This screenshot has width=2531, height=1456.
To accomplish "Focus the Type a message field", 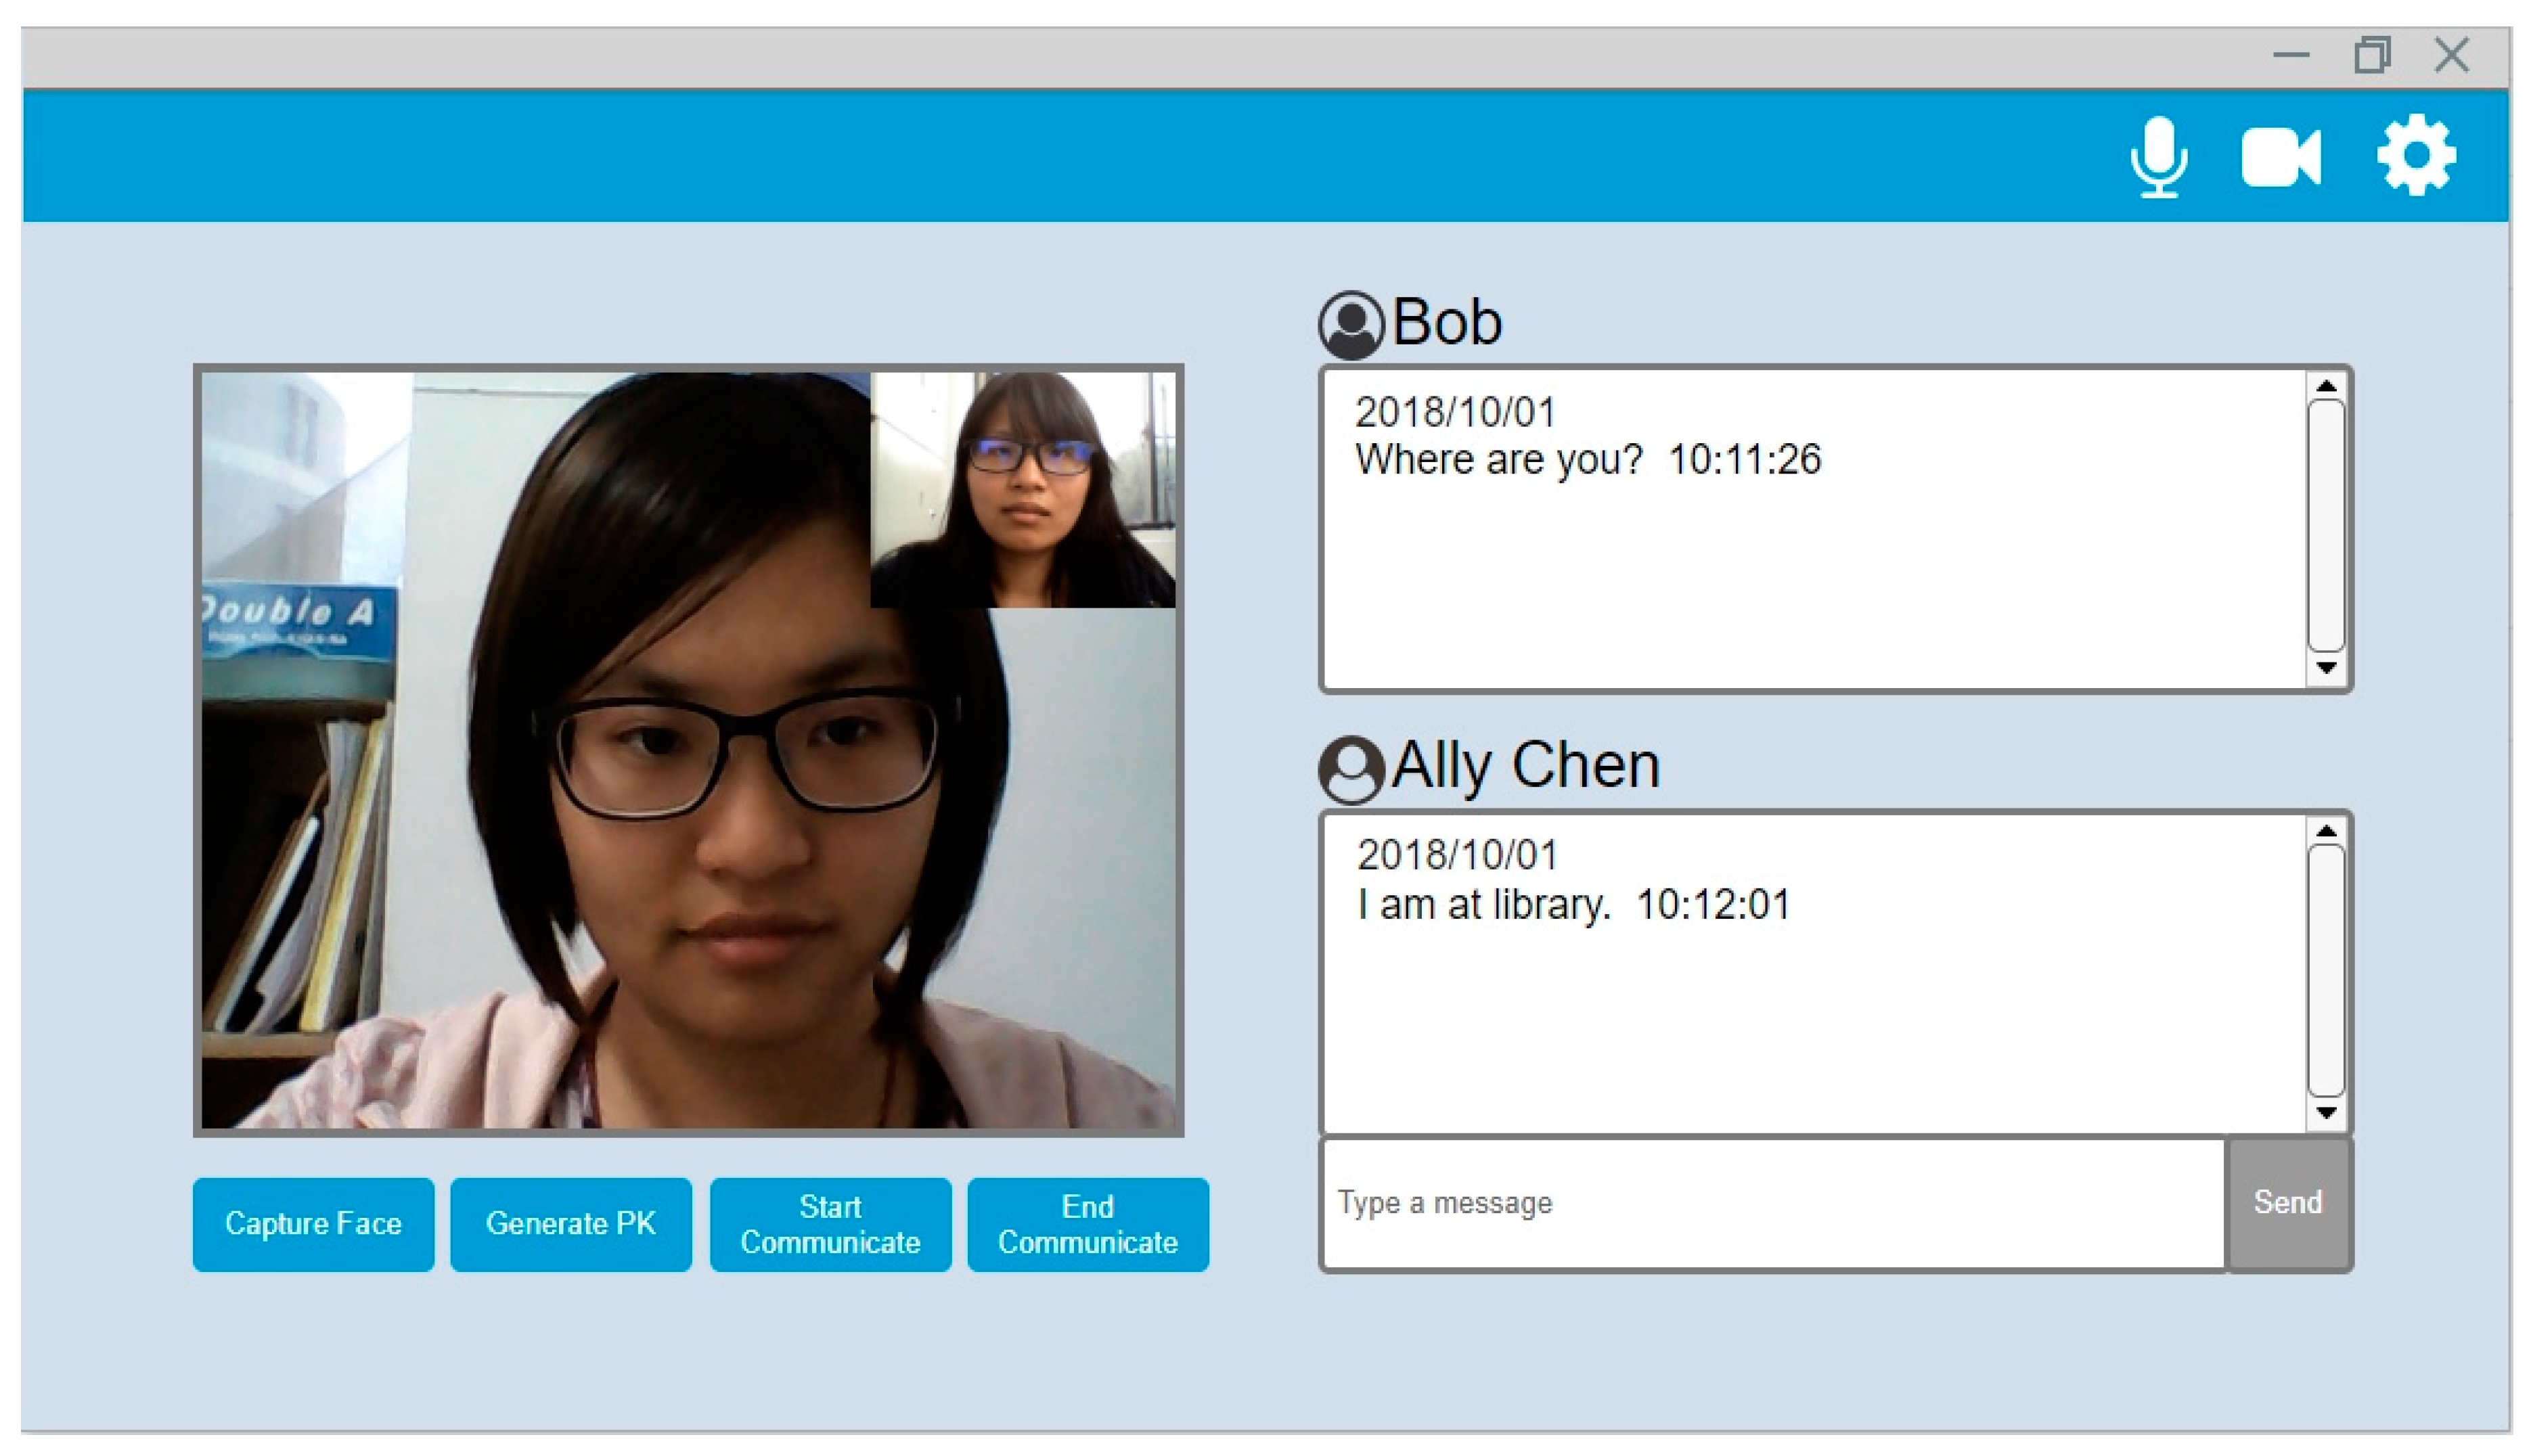I will pyautogui.click(x=1773, y=1203).
